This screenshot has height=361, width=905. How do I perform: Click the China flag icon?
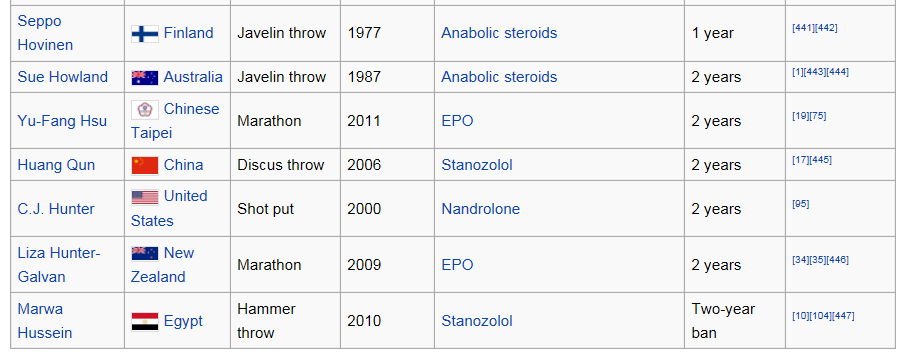coord(144,165)
